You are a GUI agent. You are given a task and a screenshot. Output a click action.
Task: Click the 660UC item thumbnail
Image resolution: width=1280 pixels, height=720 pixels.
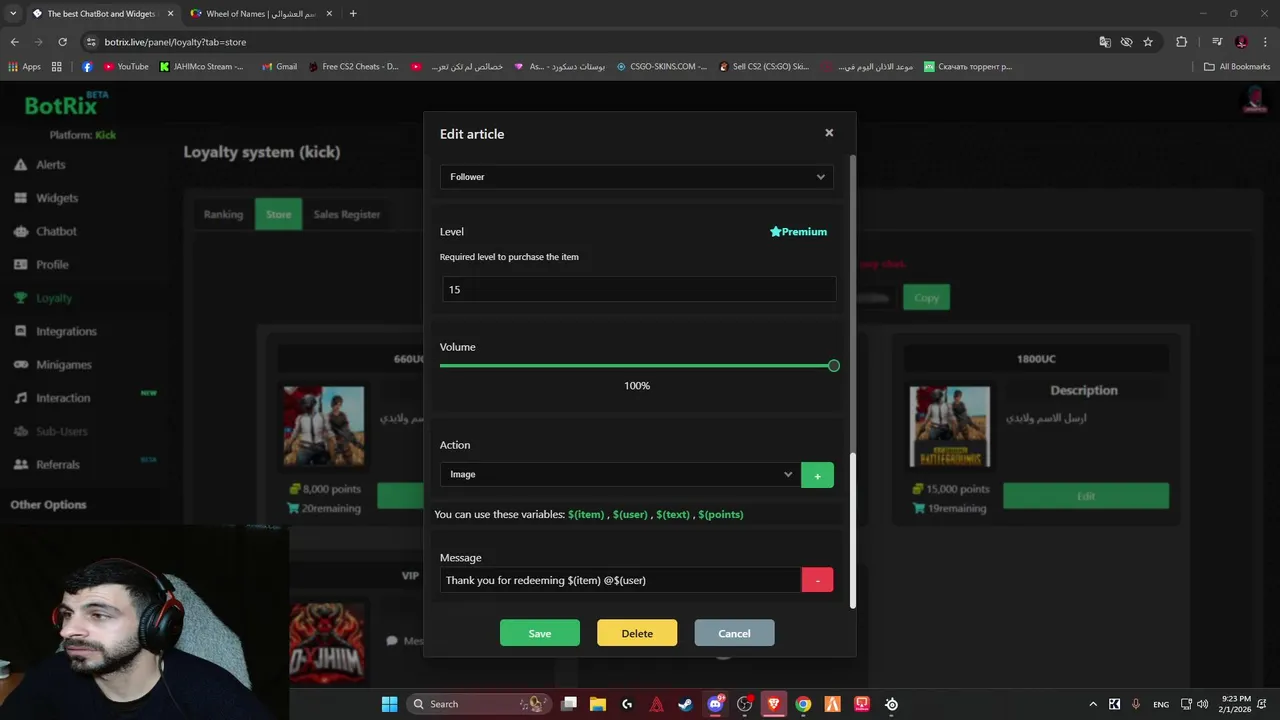(324, 426)
